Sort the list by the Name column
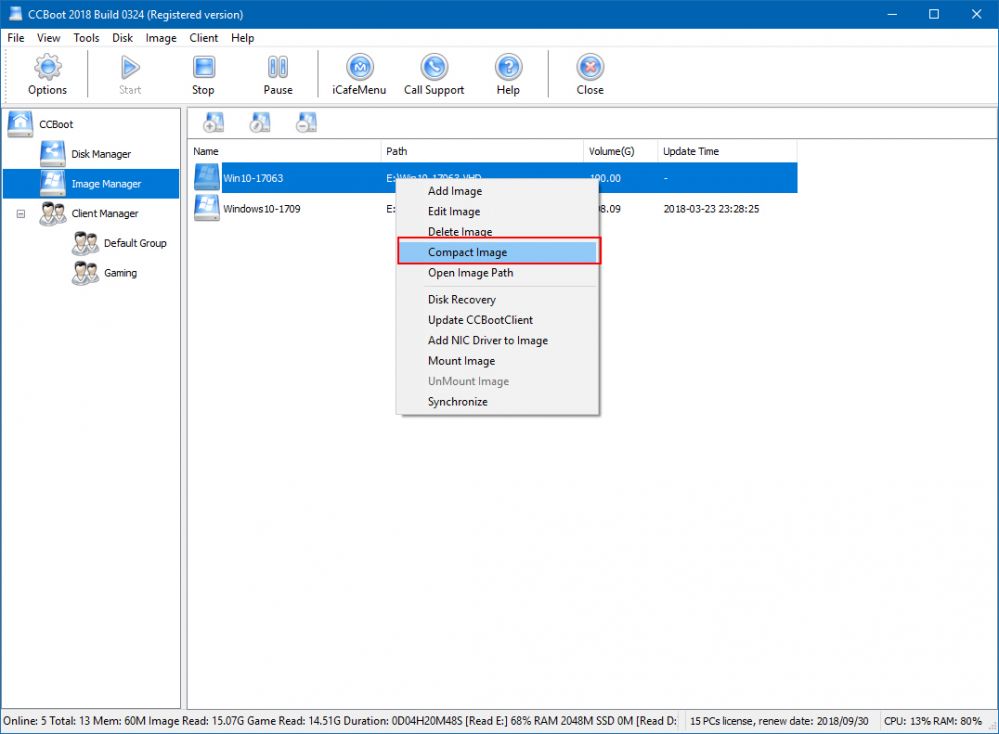Image resolution: width=999 pixels, height=734 pixels. point(285,151)
